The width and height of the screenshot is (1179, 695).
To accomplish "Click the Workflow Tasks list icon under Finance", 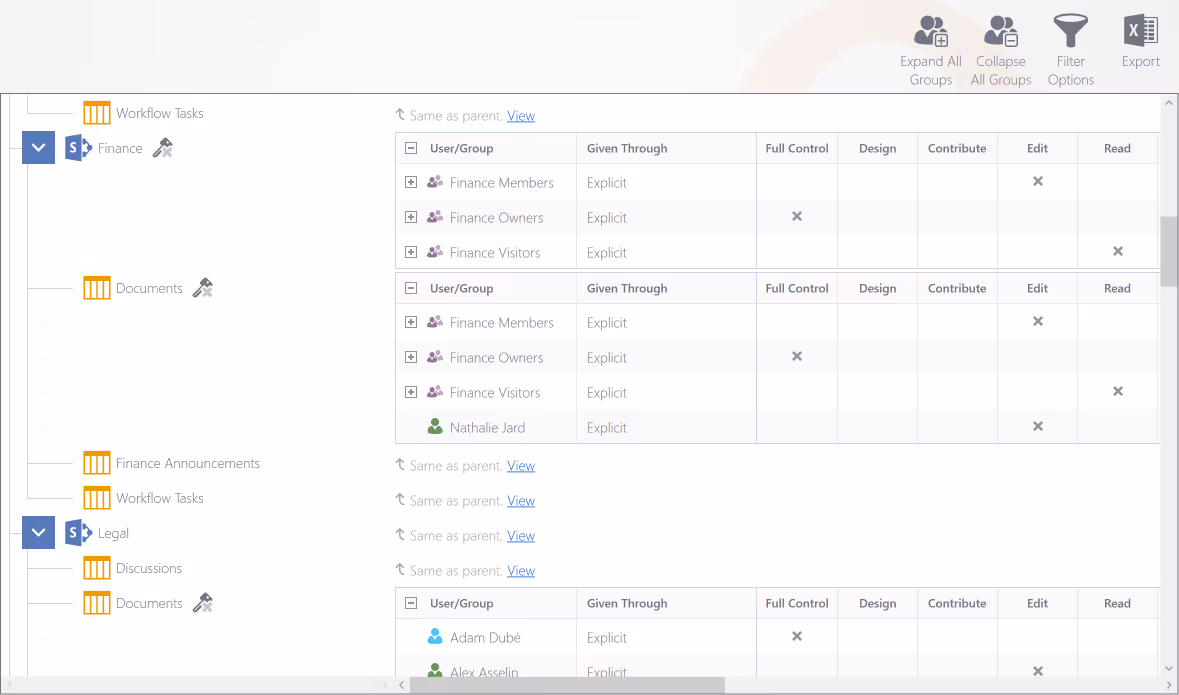I will [96, 498].
